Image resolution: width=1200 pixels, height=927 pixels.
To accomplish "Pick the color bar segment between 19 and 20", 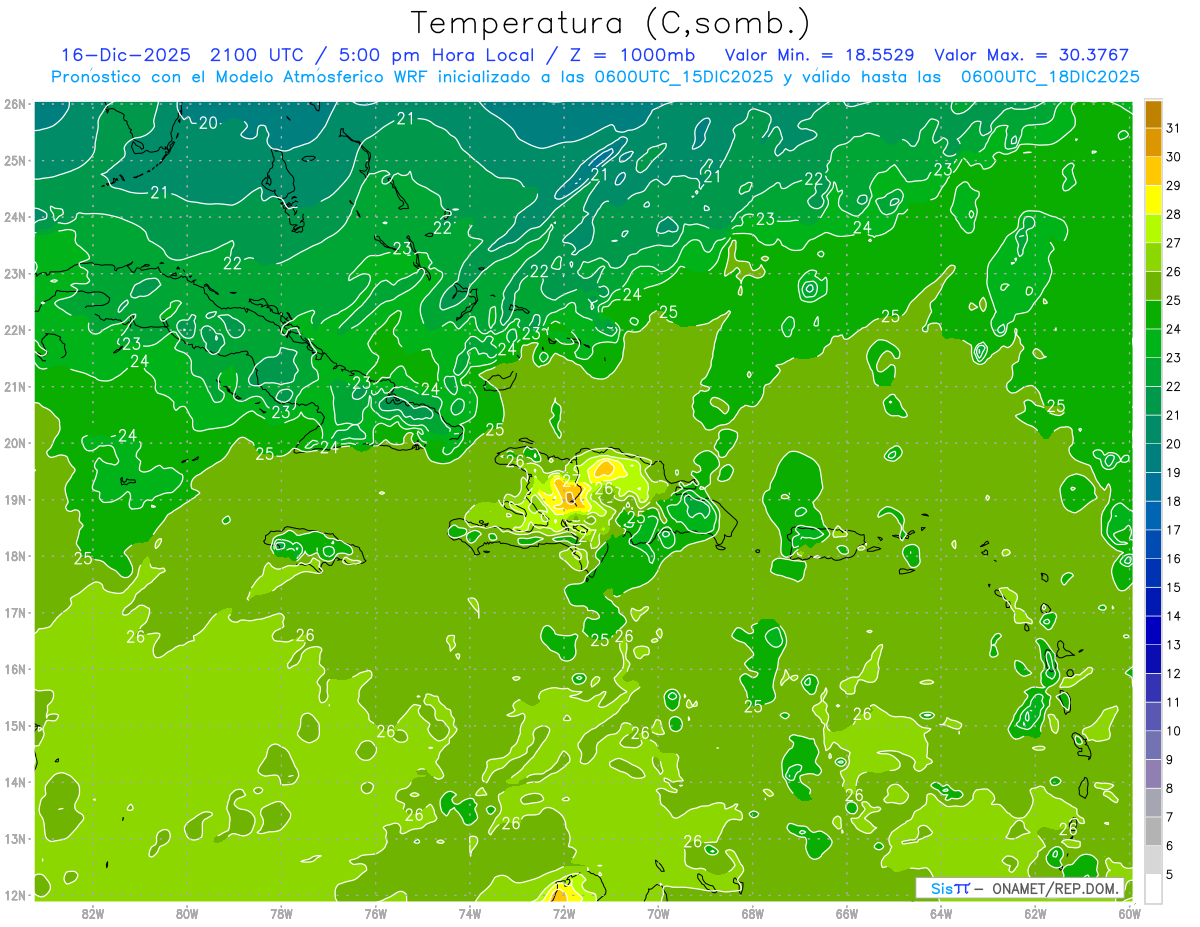I will 1153,458.
